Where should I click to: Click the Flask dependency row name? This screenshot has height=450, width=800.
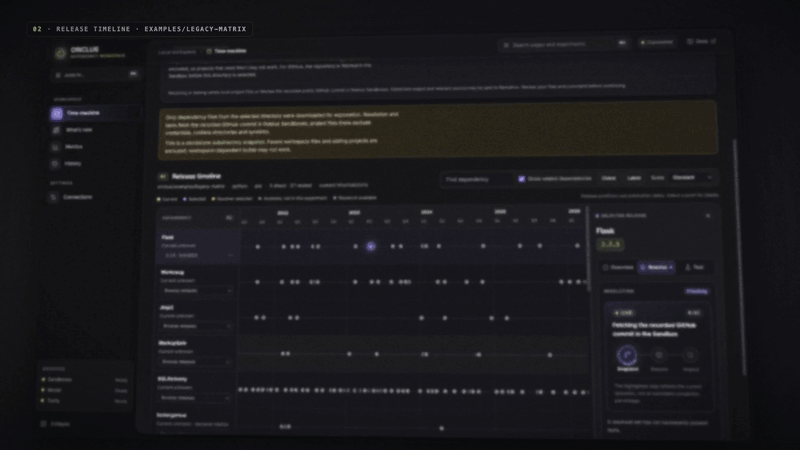[167, 237]
